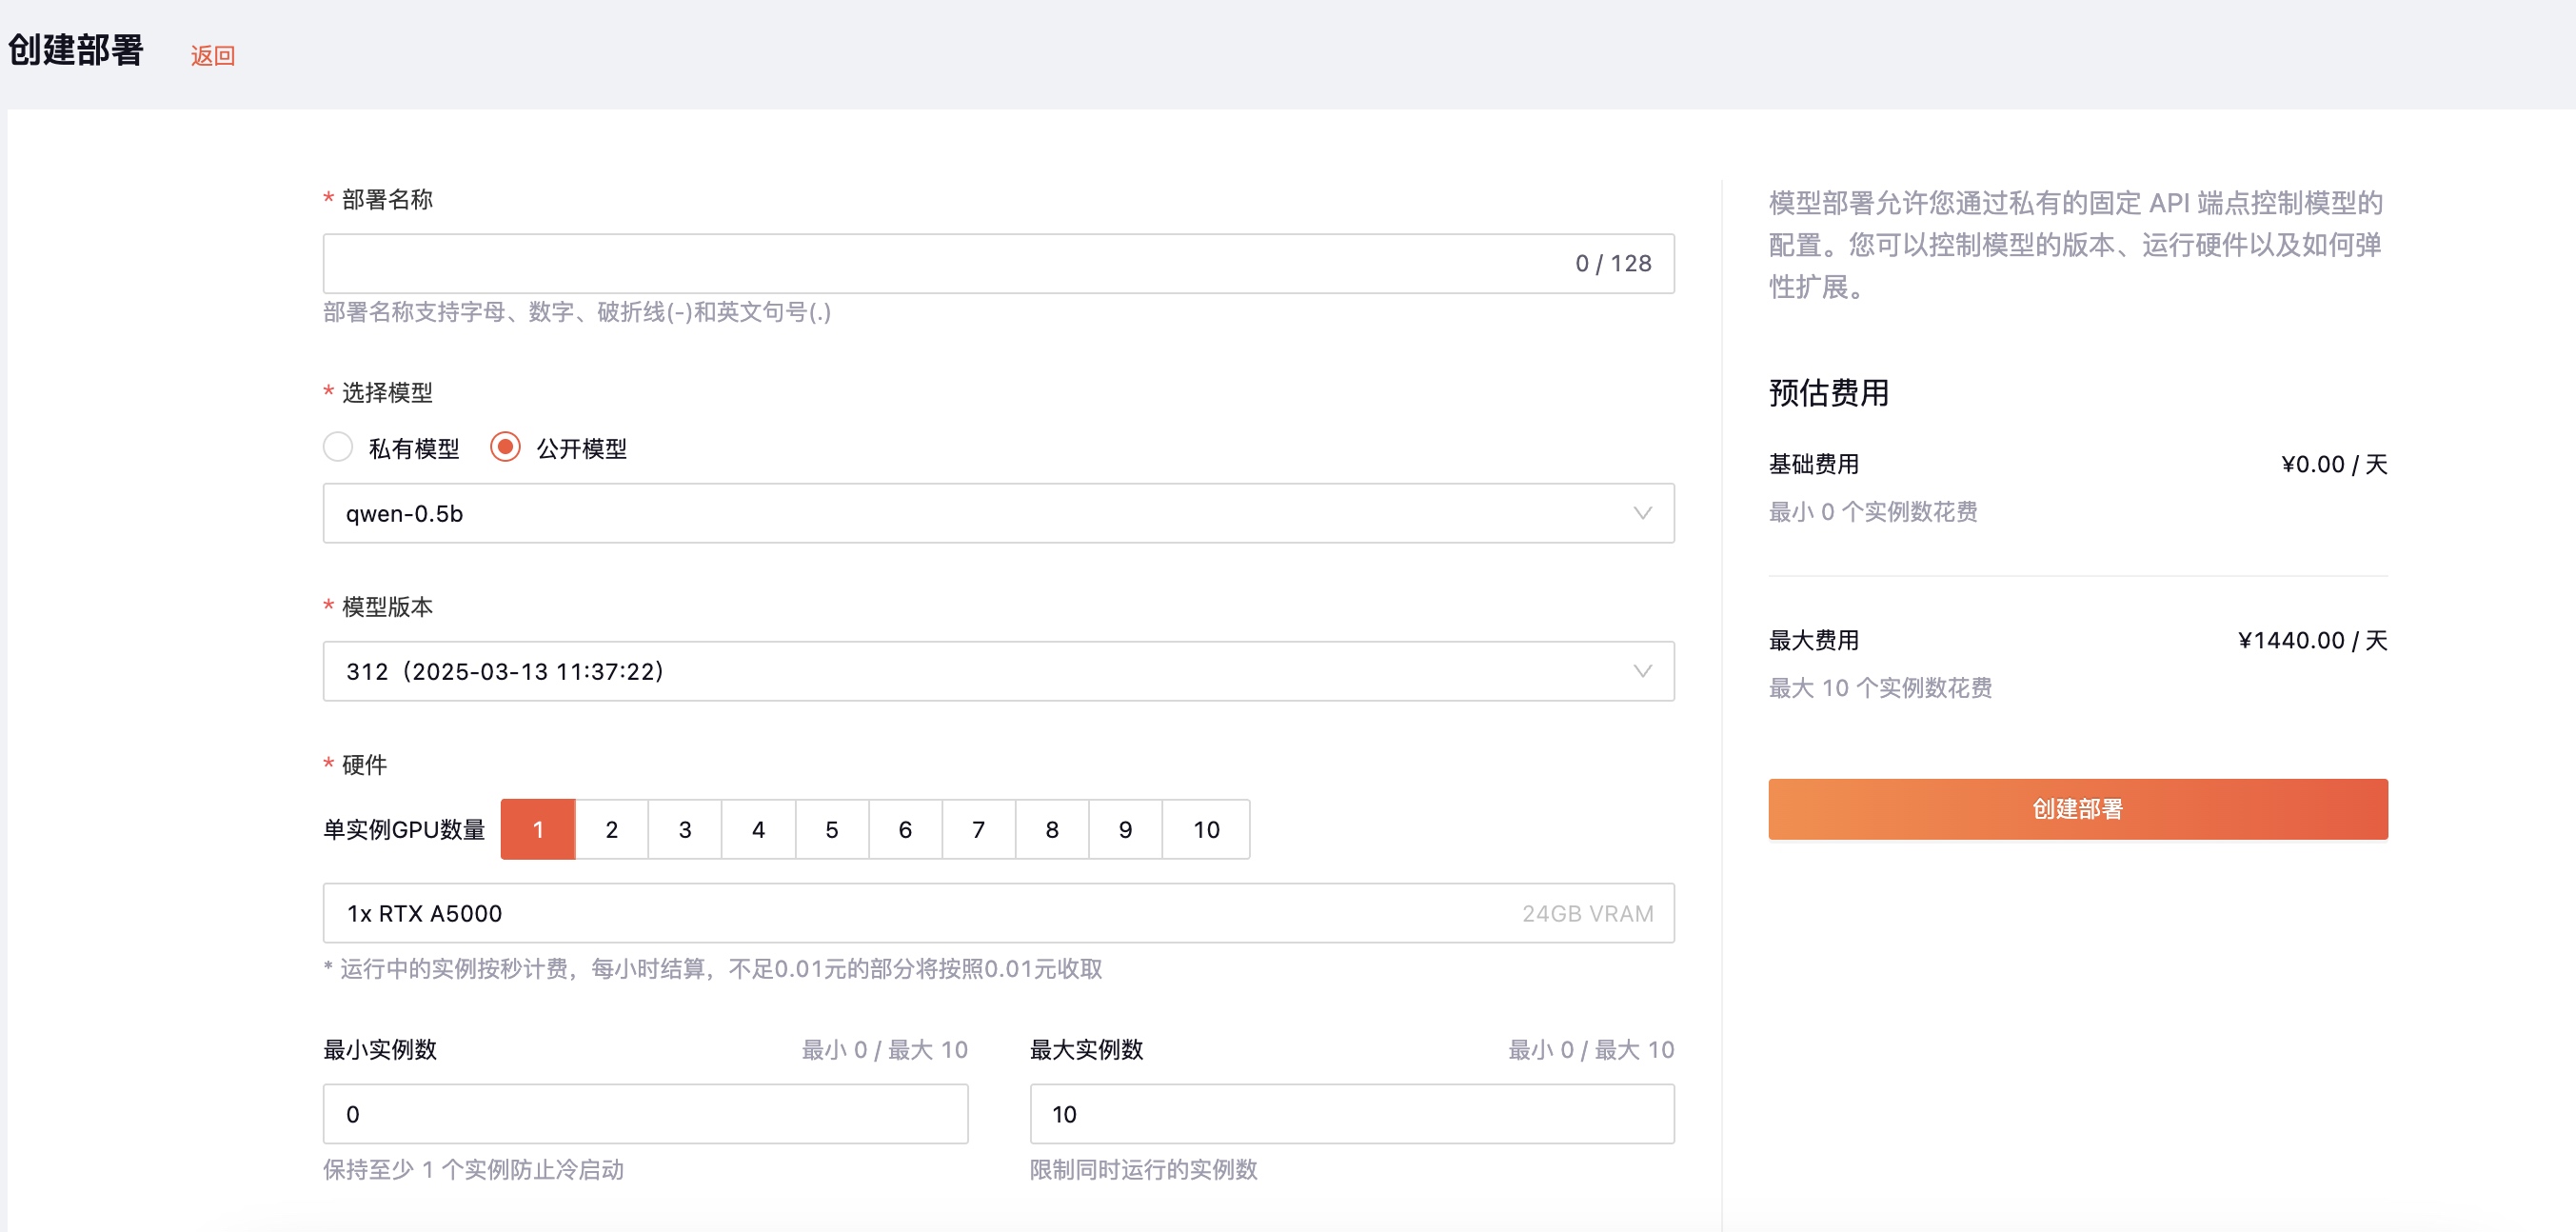Choose 5 GPUs per instance
Image resolution: width=2576 pixels, height=1232 pixels.
(x=832, y=830)
